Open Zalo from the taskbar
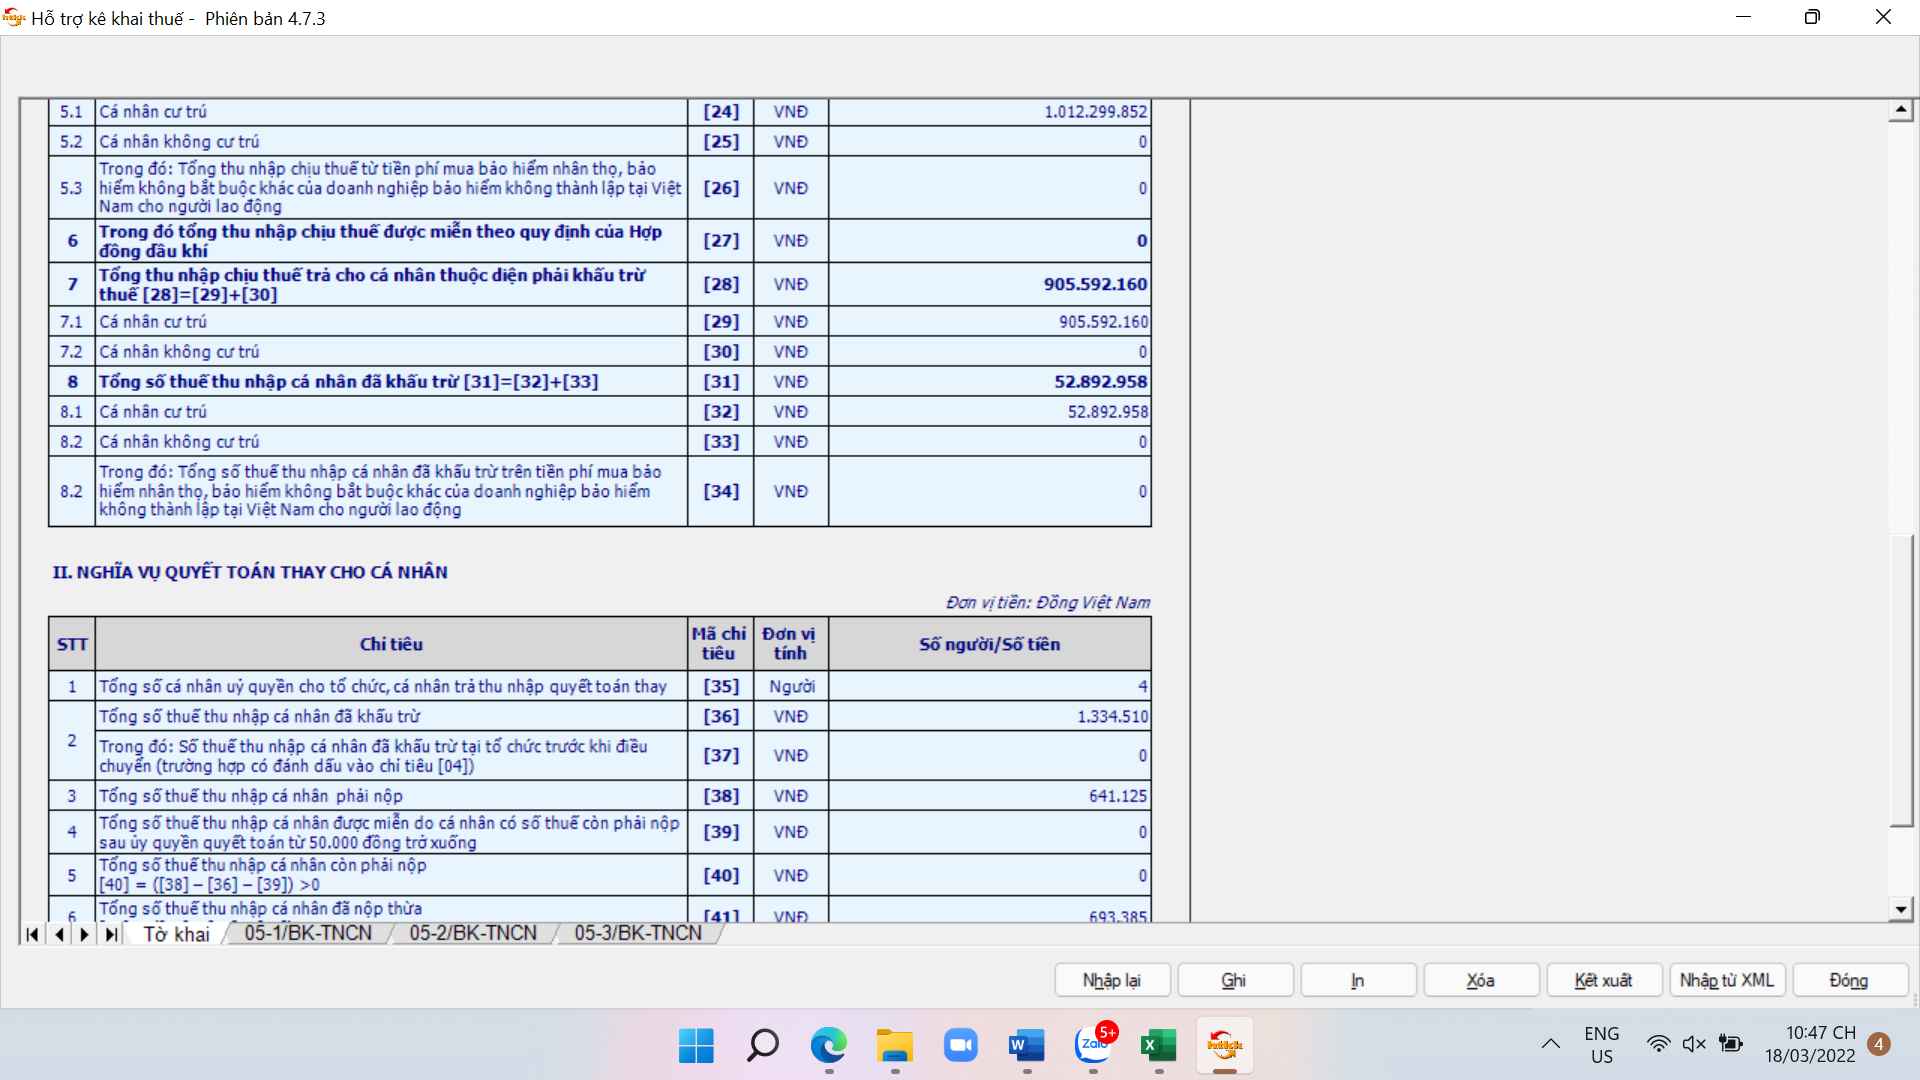Image resolution: width=1920 pixels, height=1080 pixels. click(x=1093, y=1046)
